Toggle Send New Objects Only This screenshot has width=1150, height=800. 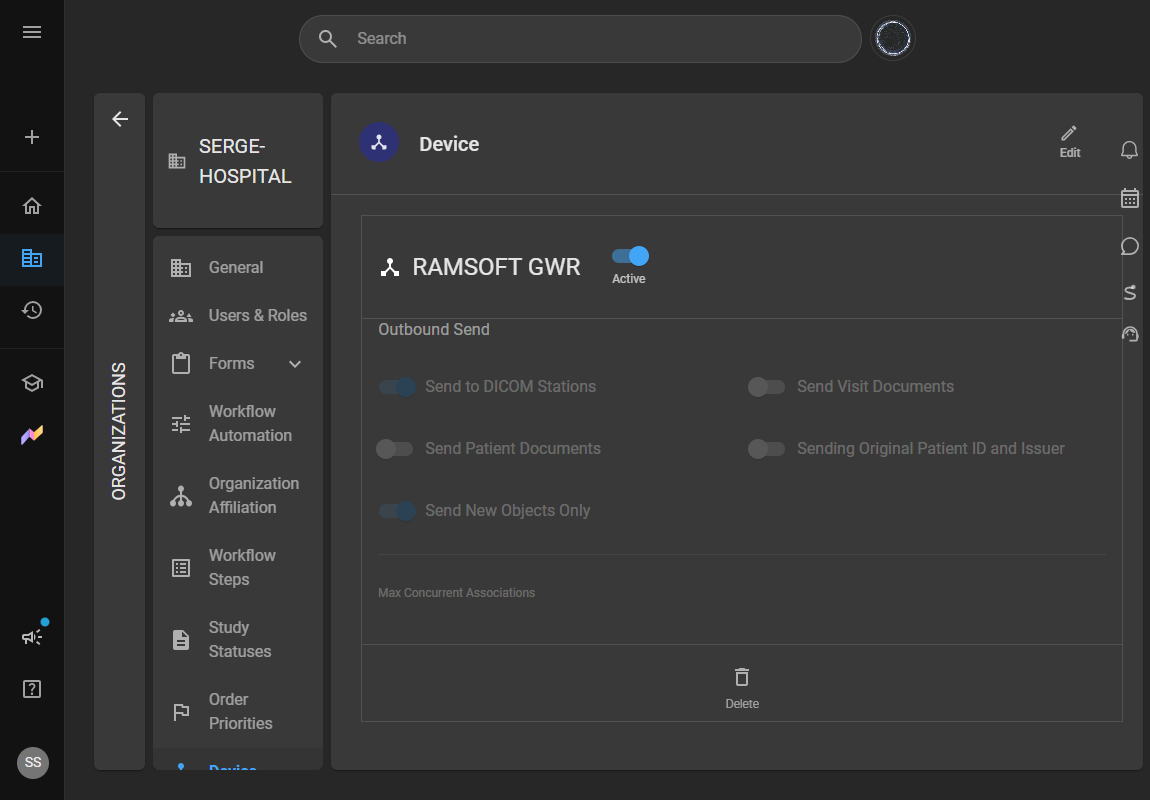click(x=397, y=511)
